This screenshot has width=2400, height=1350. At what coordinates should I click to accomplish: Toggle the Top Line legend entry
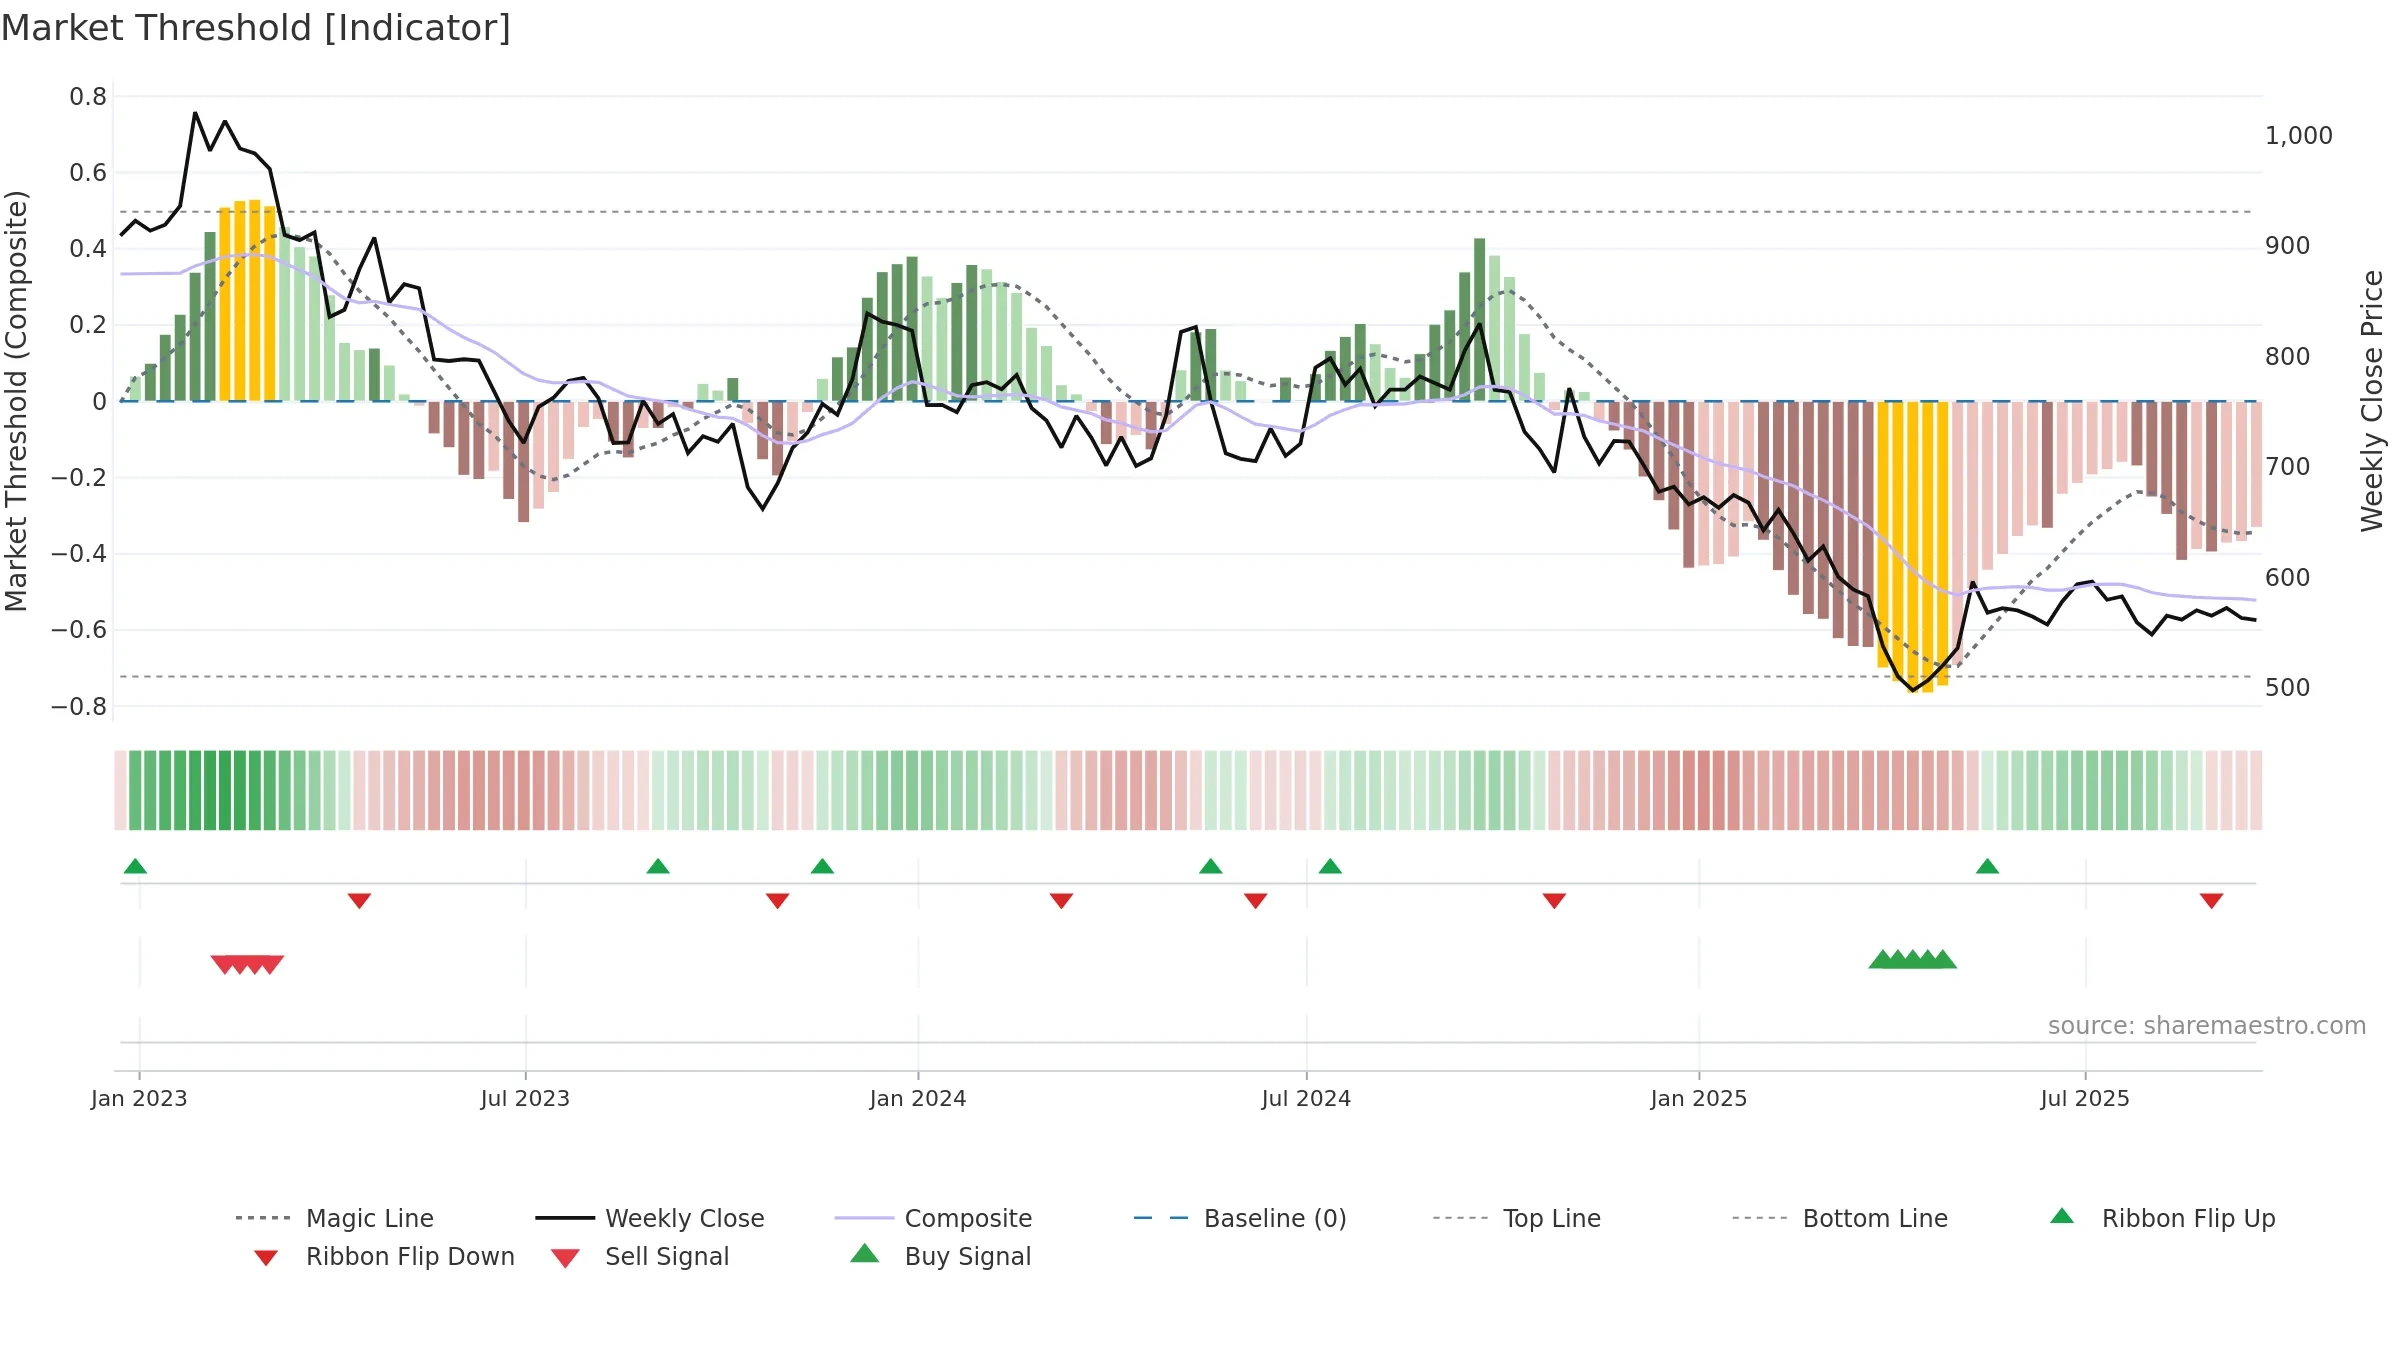click(x=1517, y=1218)
